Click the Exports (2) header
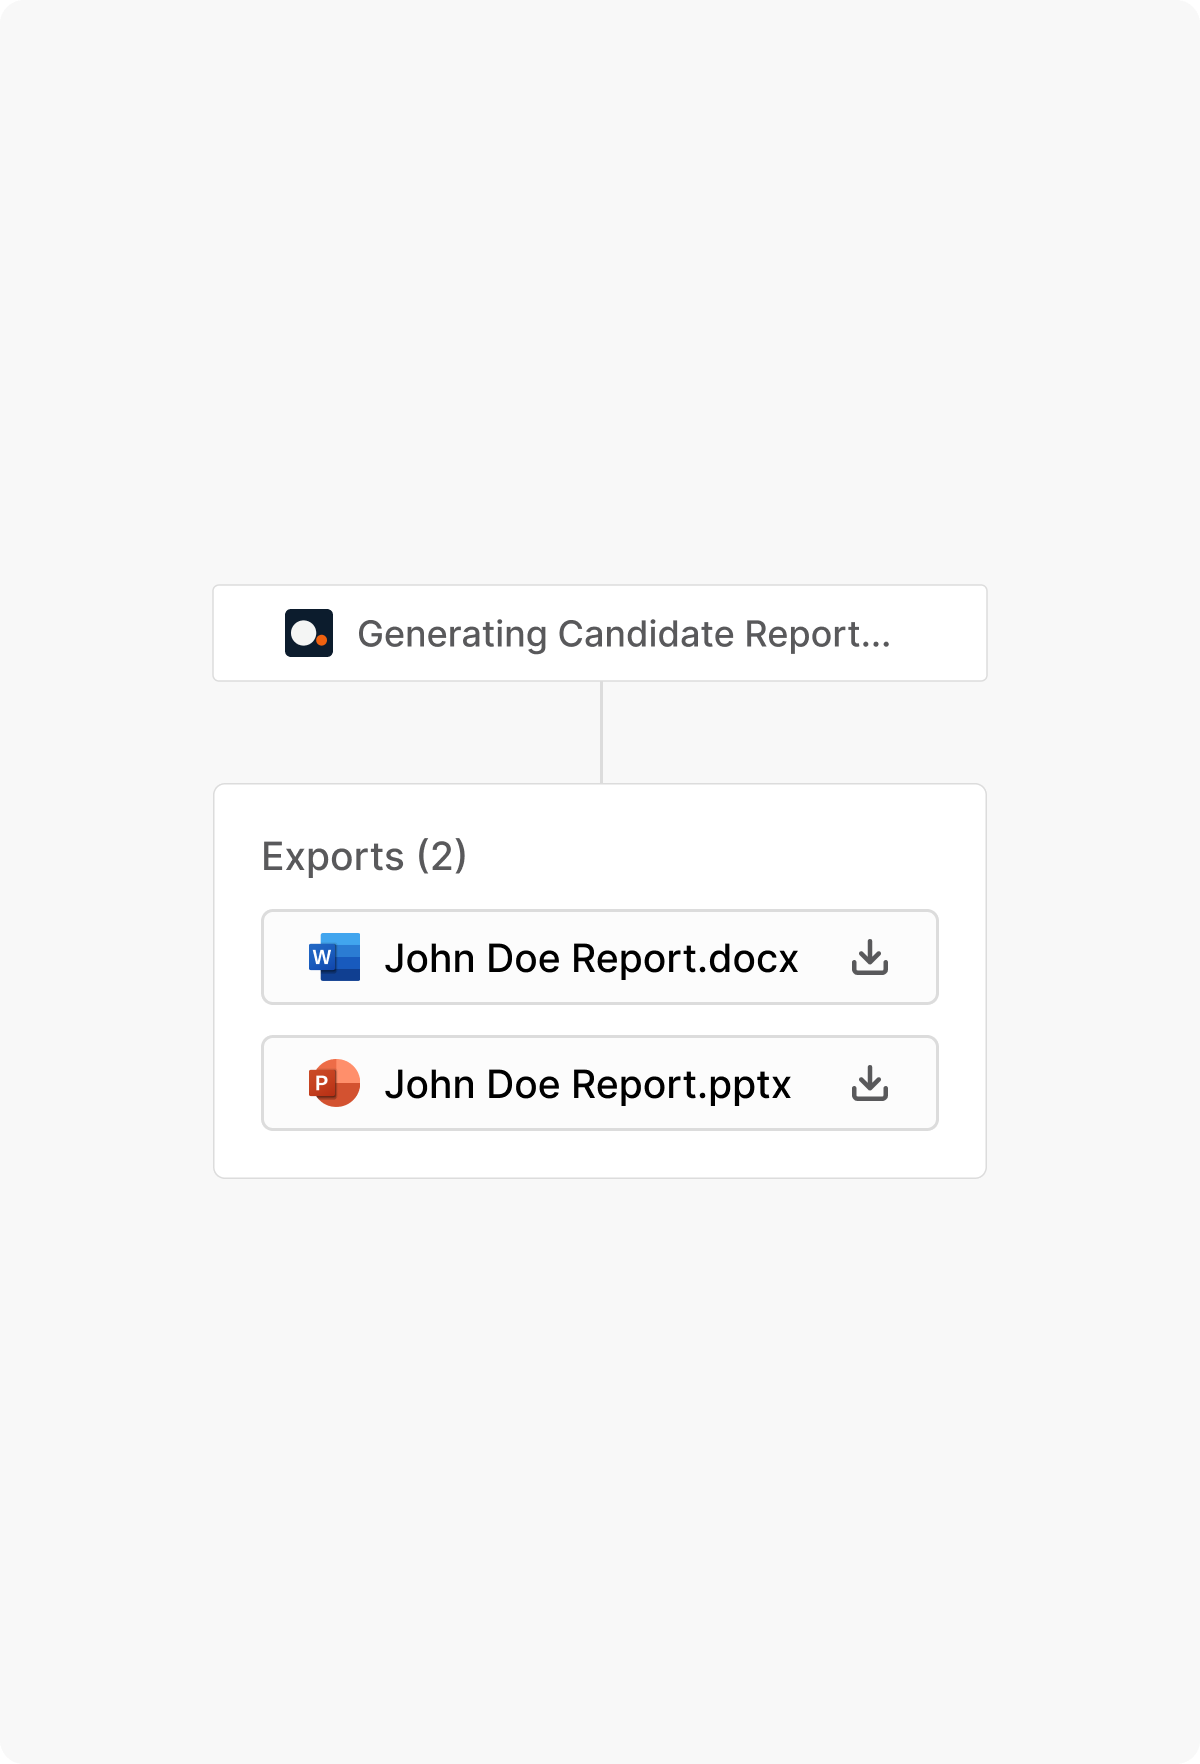This screenshot has height=1764, width=1200. pyautogui.click(x=365, y=856)
